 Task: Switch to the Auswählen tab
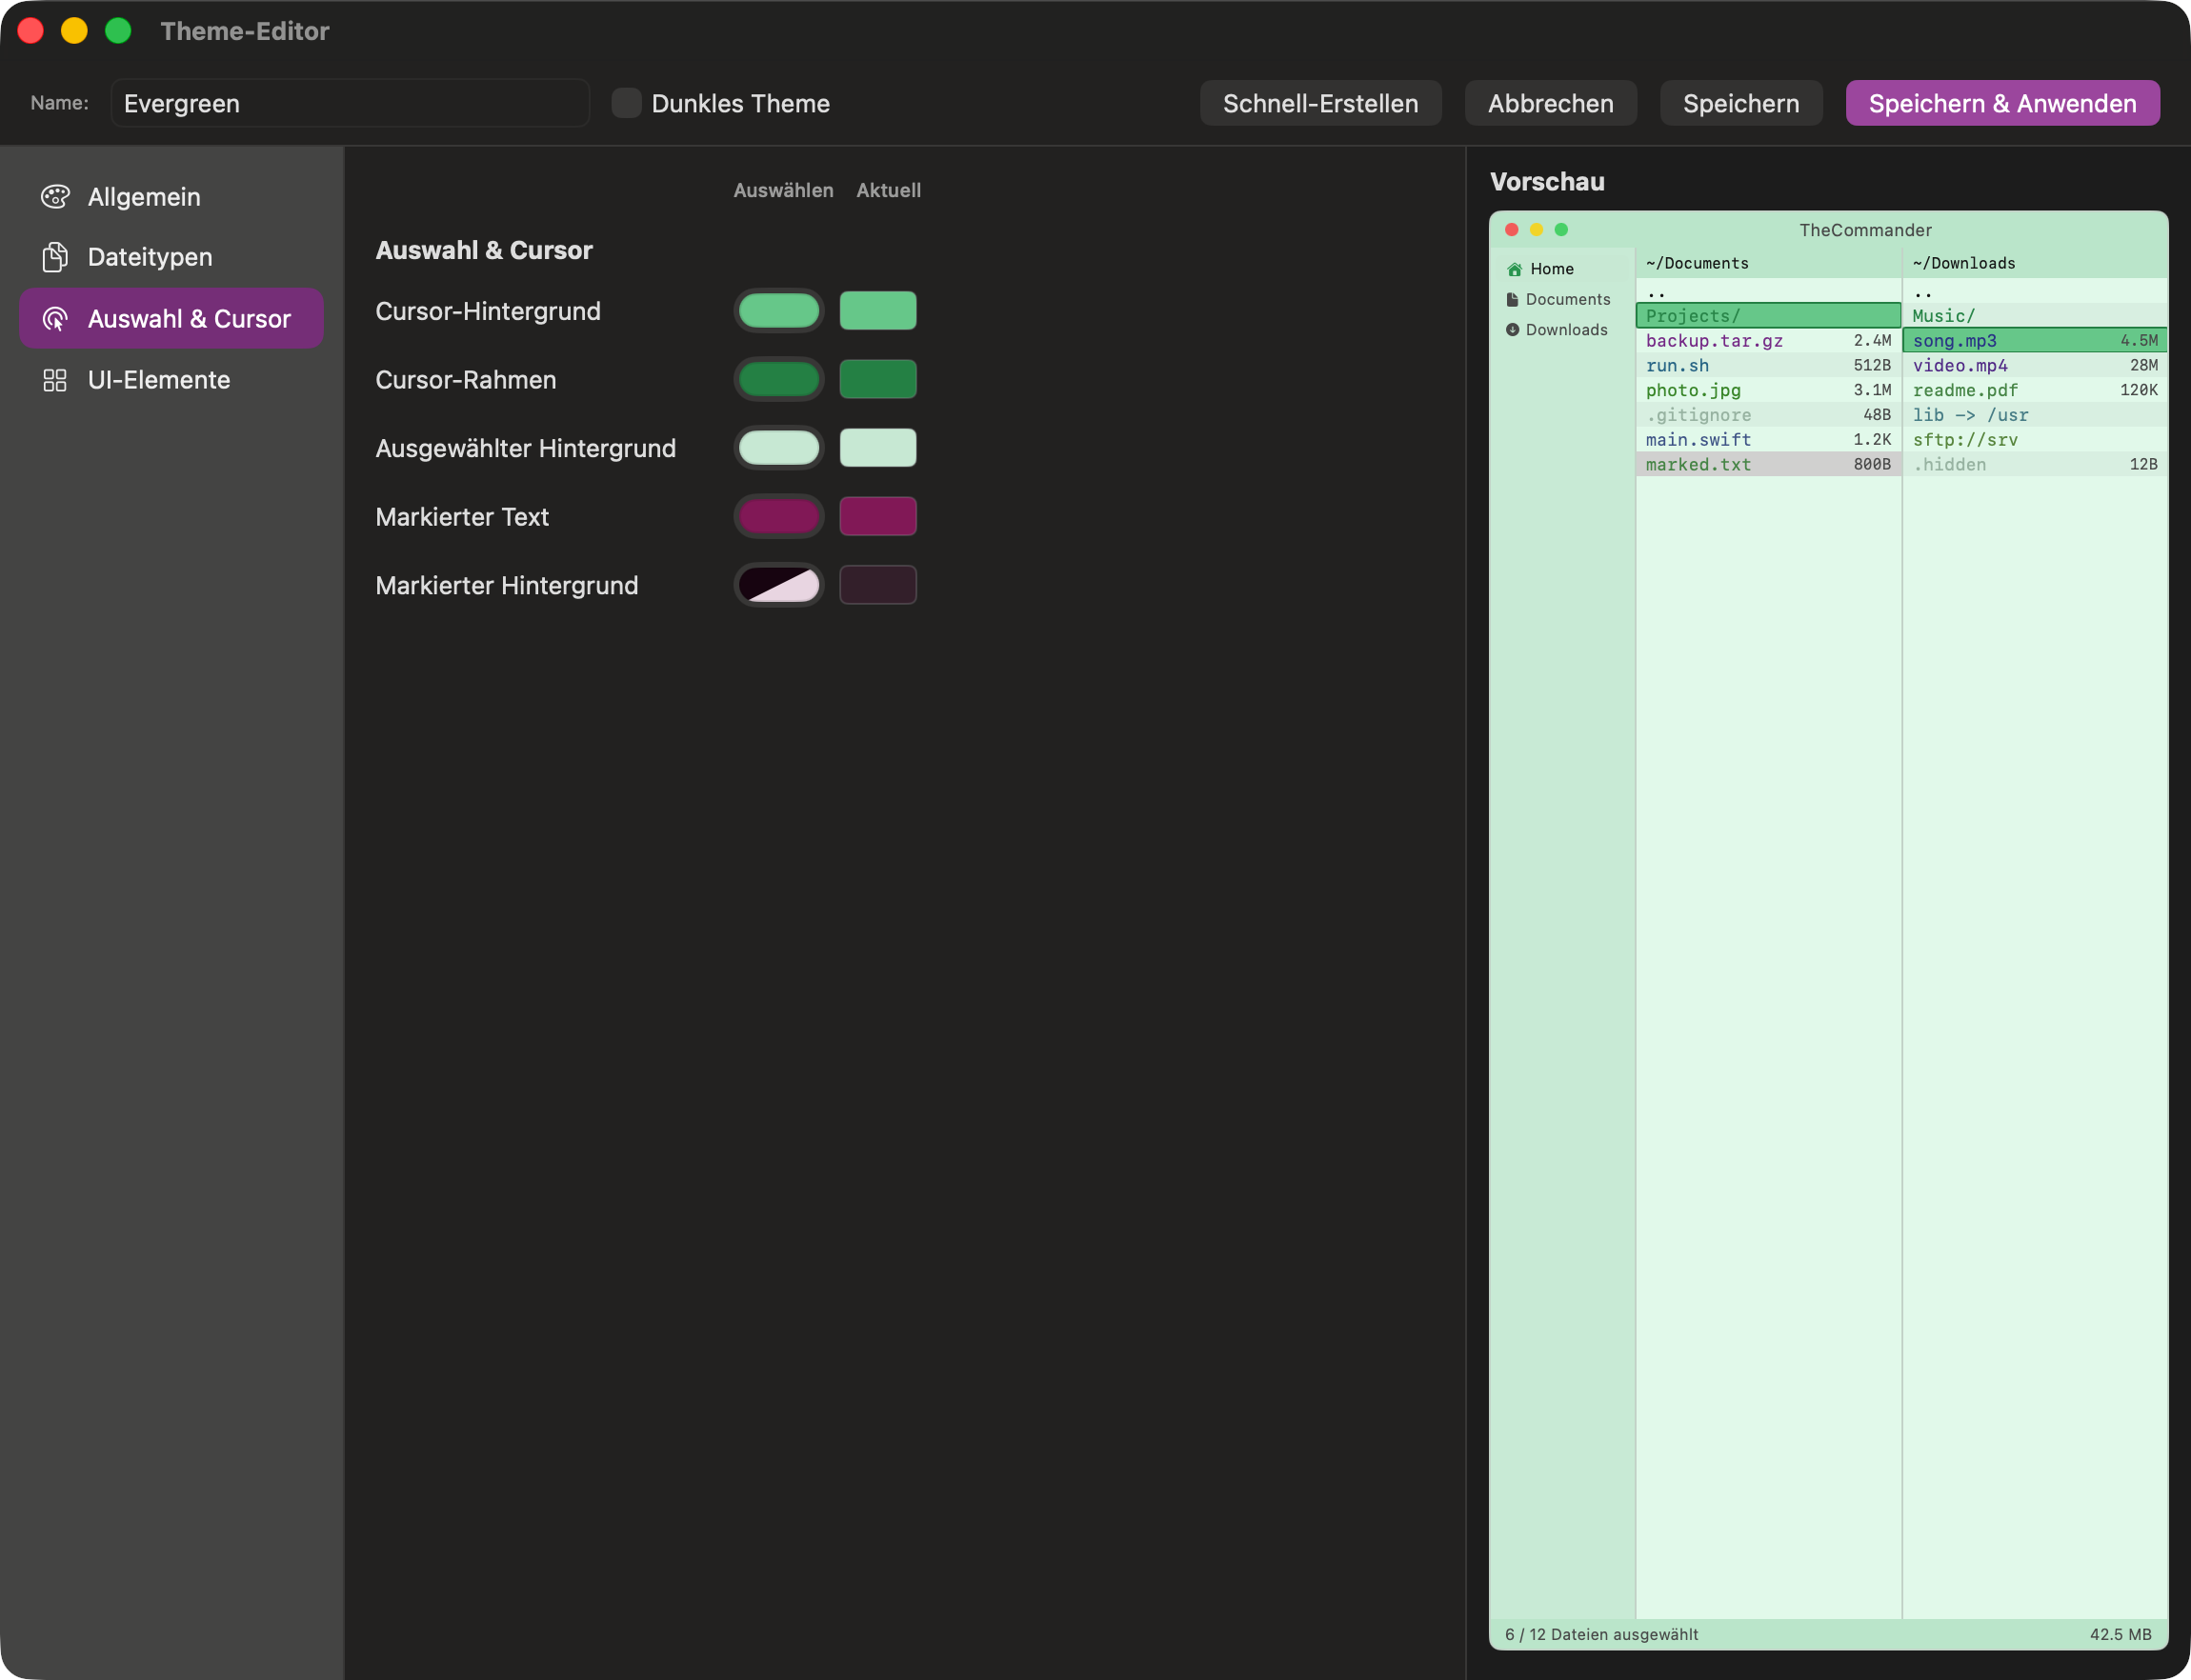[x=784, y=190]
